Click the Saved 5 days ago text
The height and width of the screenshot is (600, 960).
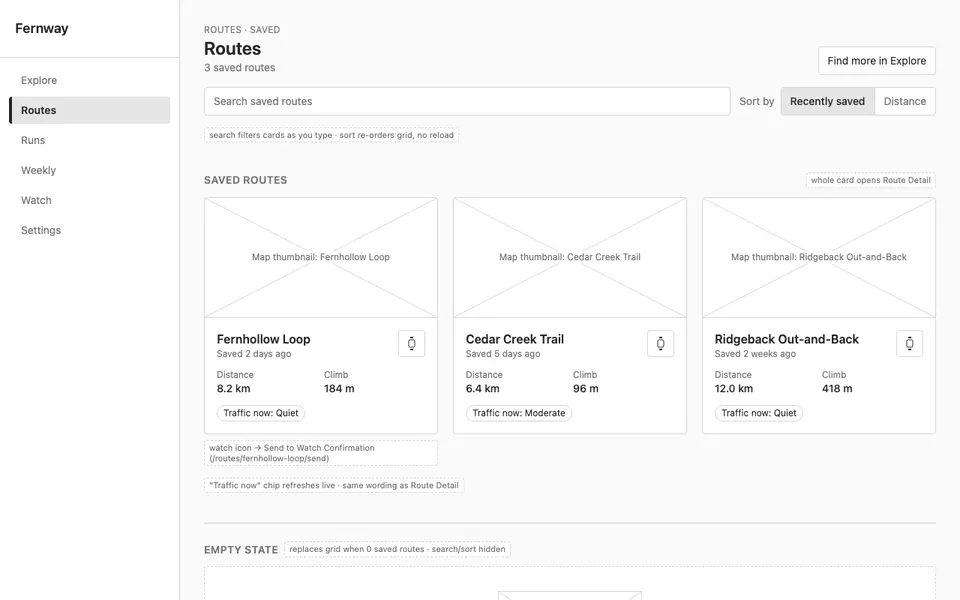point(503,354)
